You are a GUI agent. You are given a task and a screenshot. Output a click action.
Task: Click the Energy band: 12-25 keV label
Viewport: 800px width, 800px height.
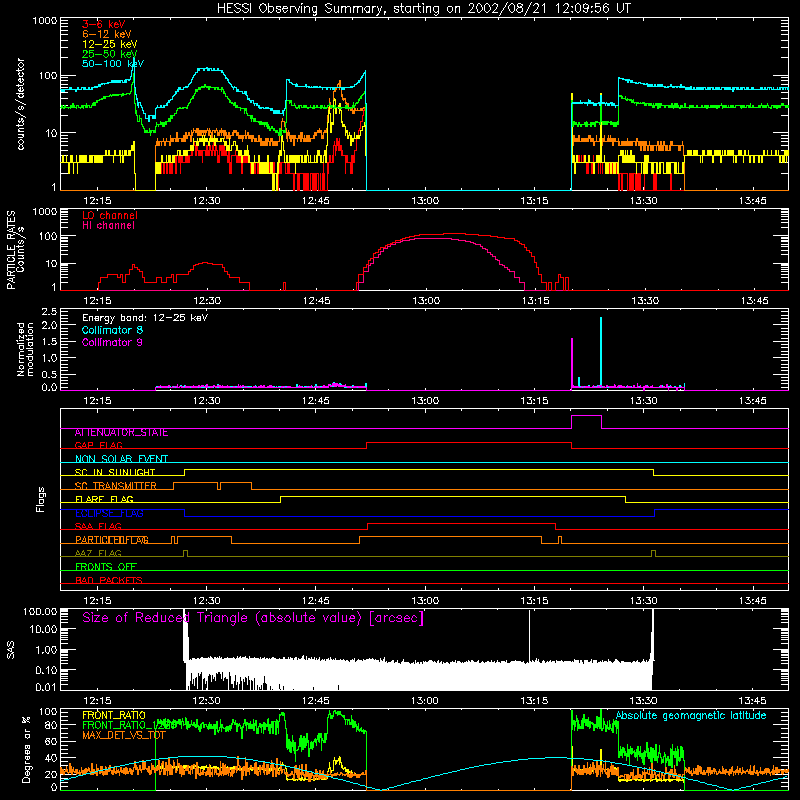coord(145,318)
